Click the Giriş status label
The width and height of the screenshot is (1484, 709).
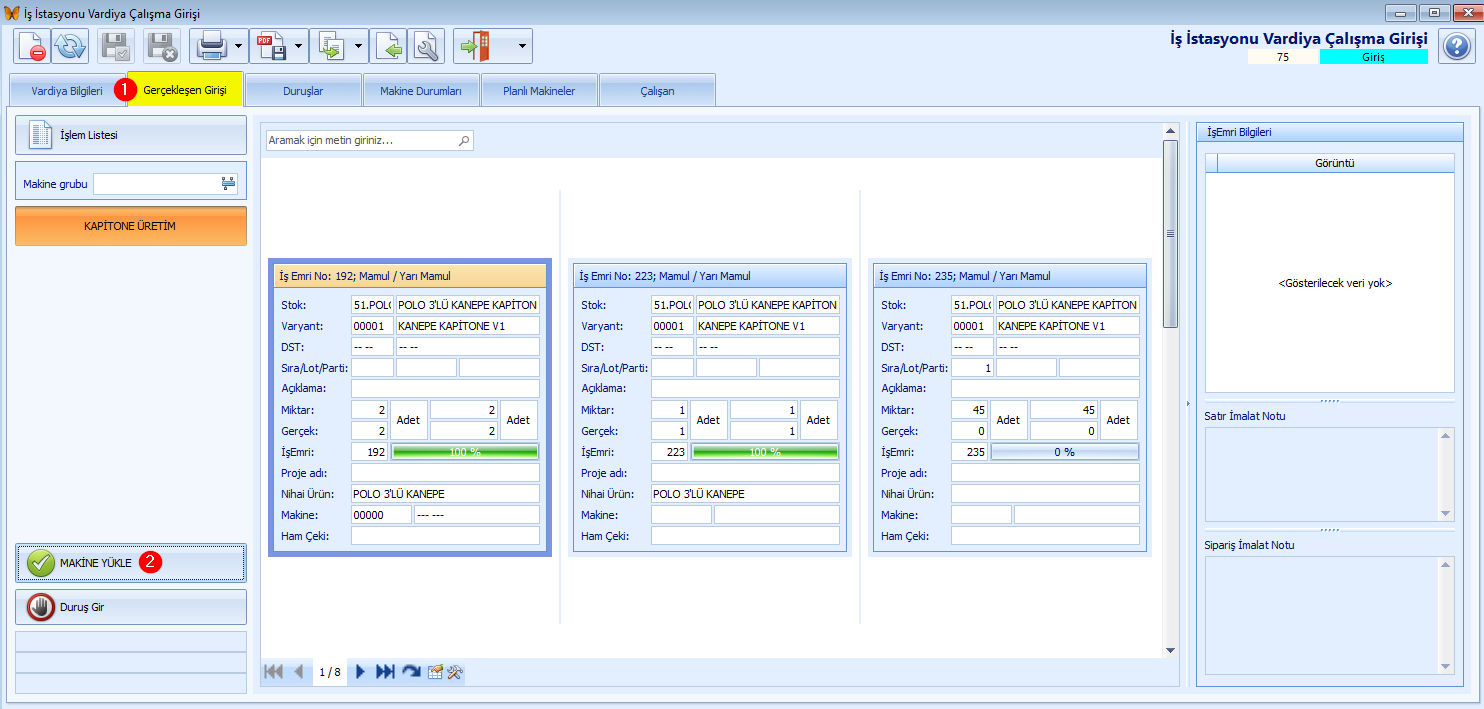1373,57
